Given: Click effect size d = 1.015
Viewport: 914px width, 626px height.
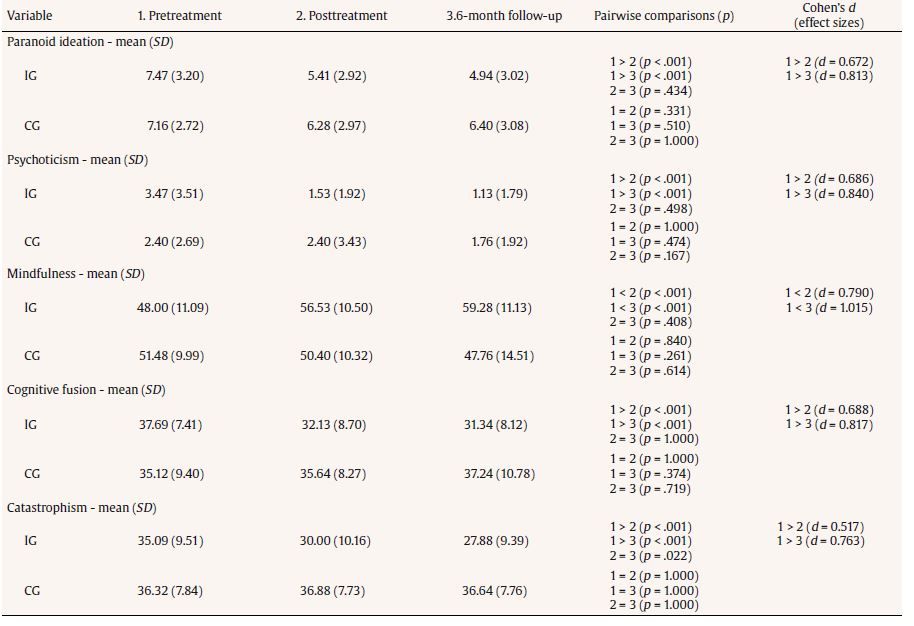Looking at the screenshot, I should [829, 308].
